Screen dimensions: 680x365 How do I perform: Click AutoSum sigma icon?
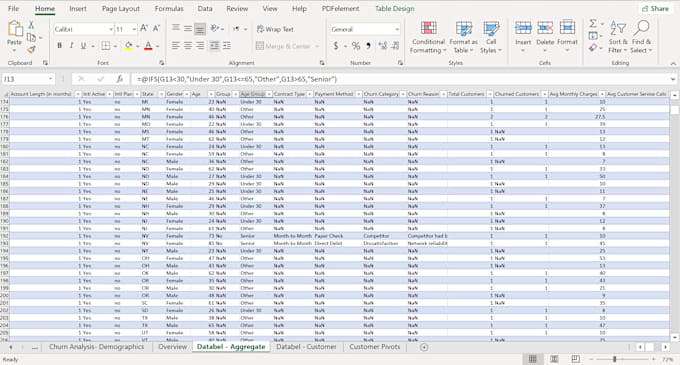(x=593, y=23)
